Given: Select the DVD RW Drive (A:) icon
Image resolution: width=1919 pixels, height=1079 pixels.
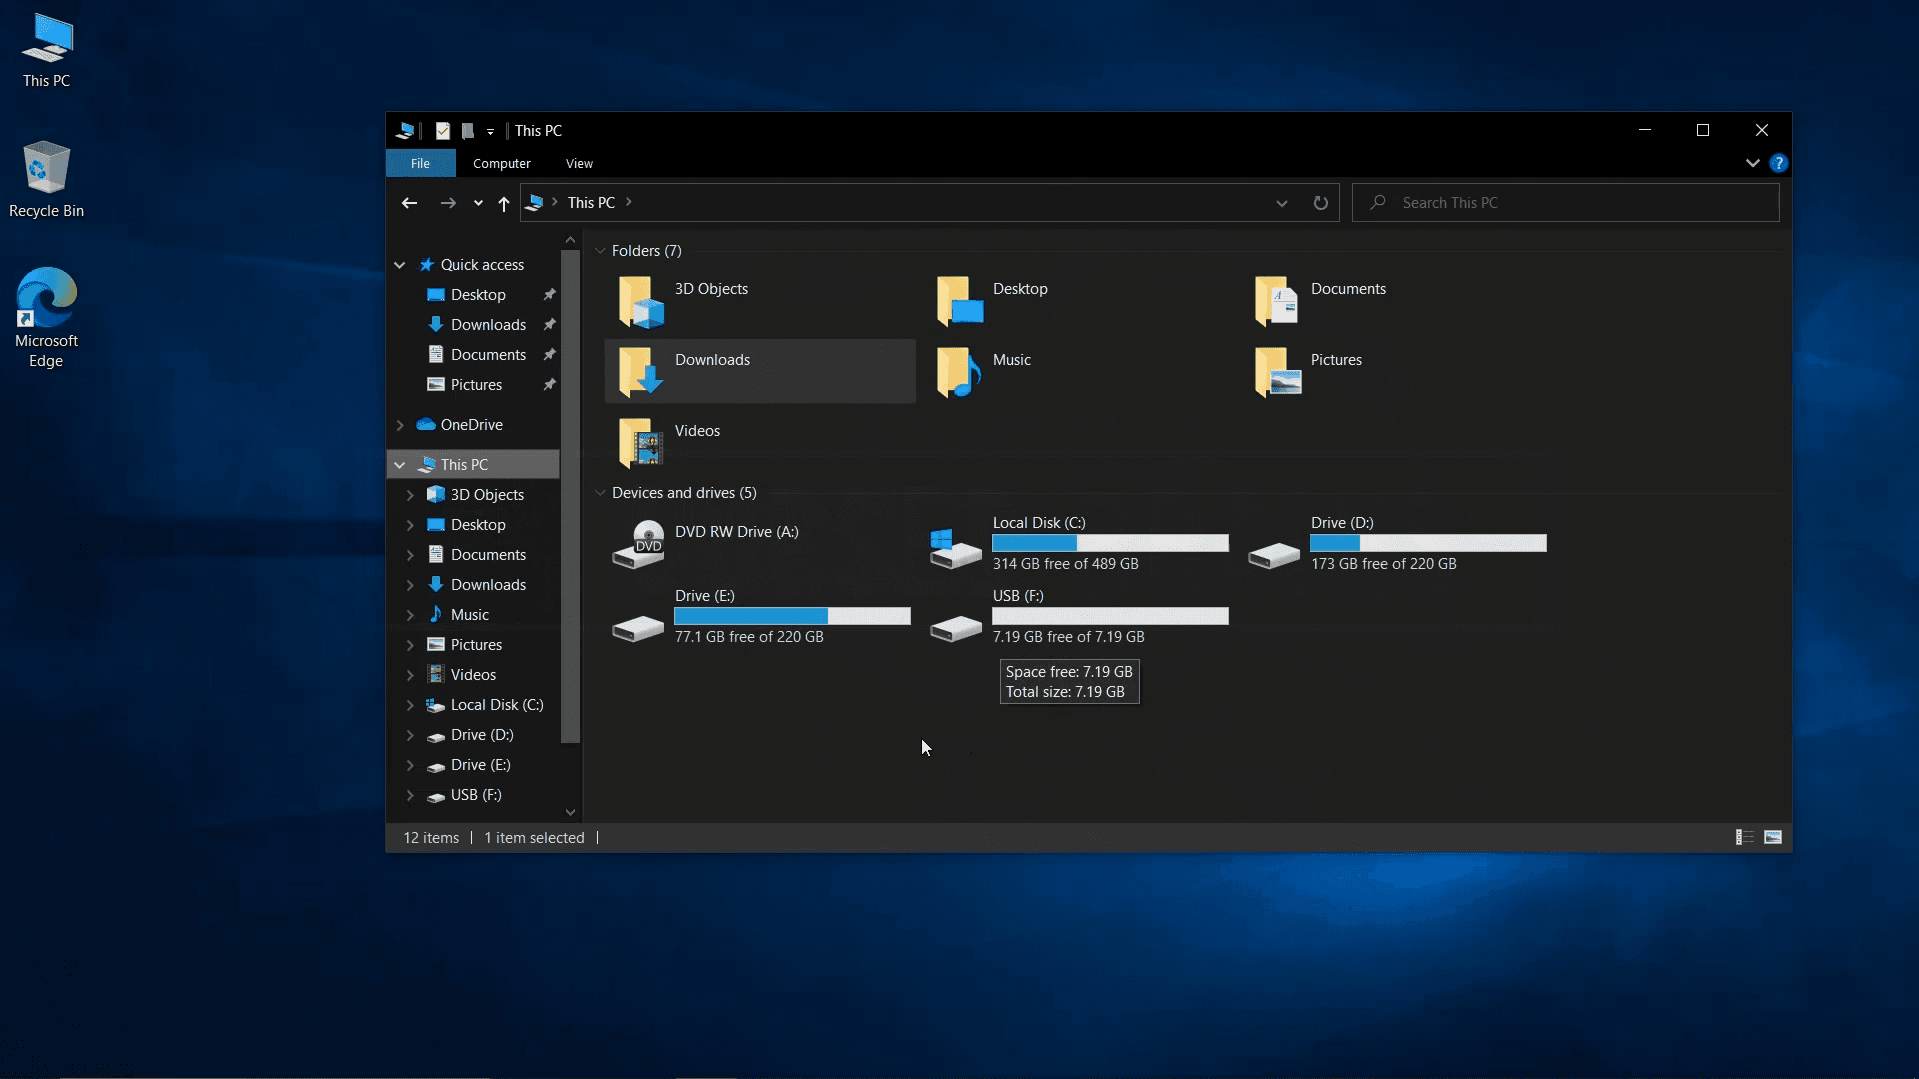Looking at the screenshot, I should (x=639, y=544).
